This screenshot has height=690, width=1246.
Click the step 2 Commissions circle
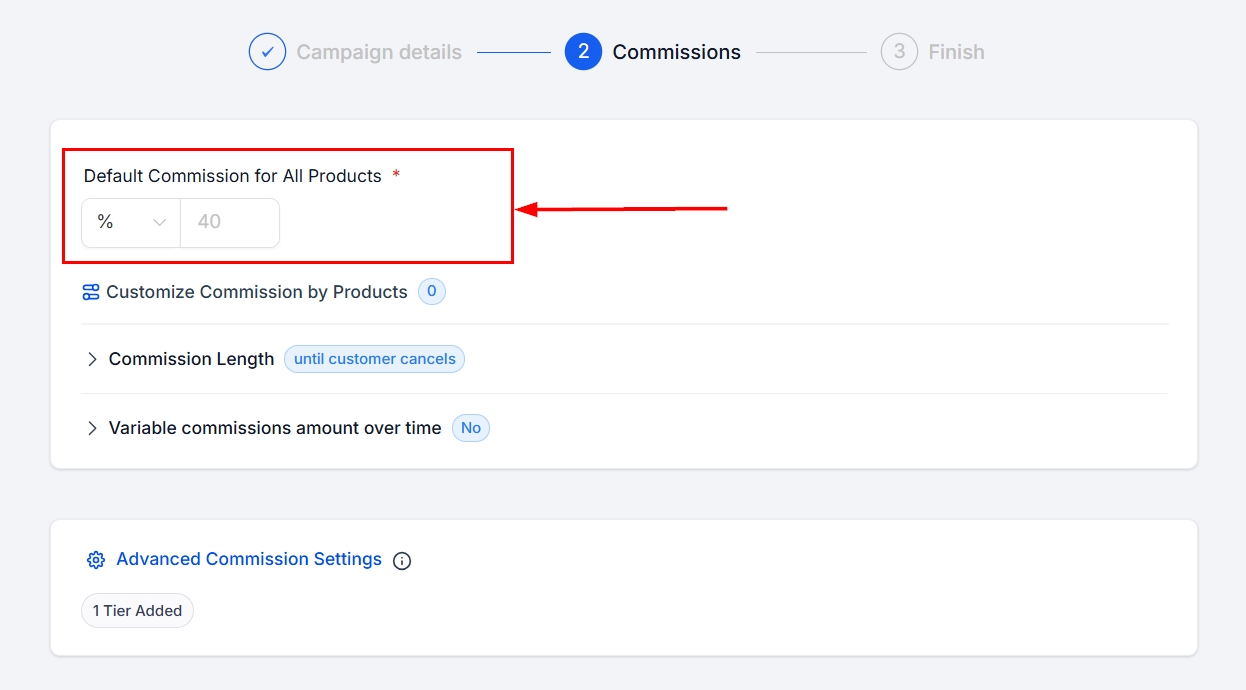tap(583, 52)
